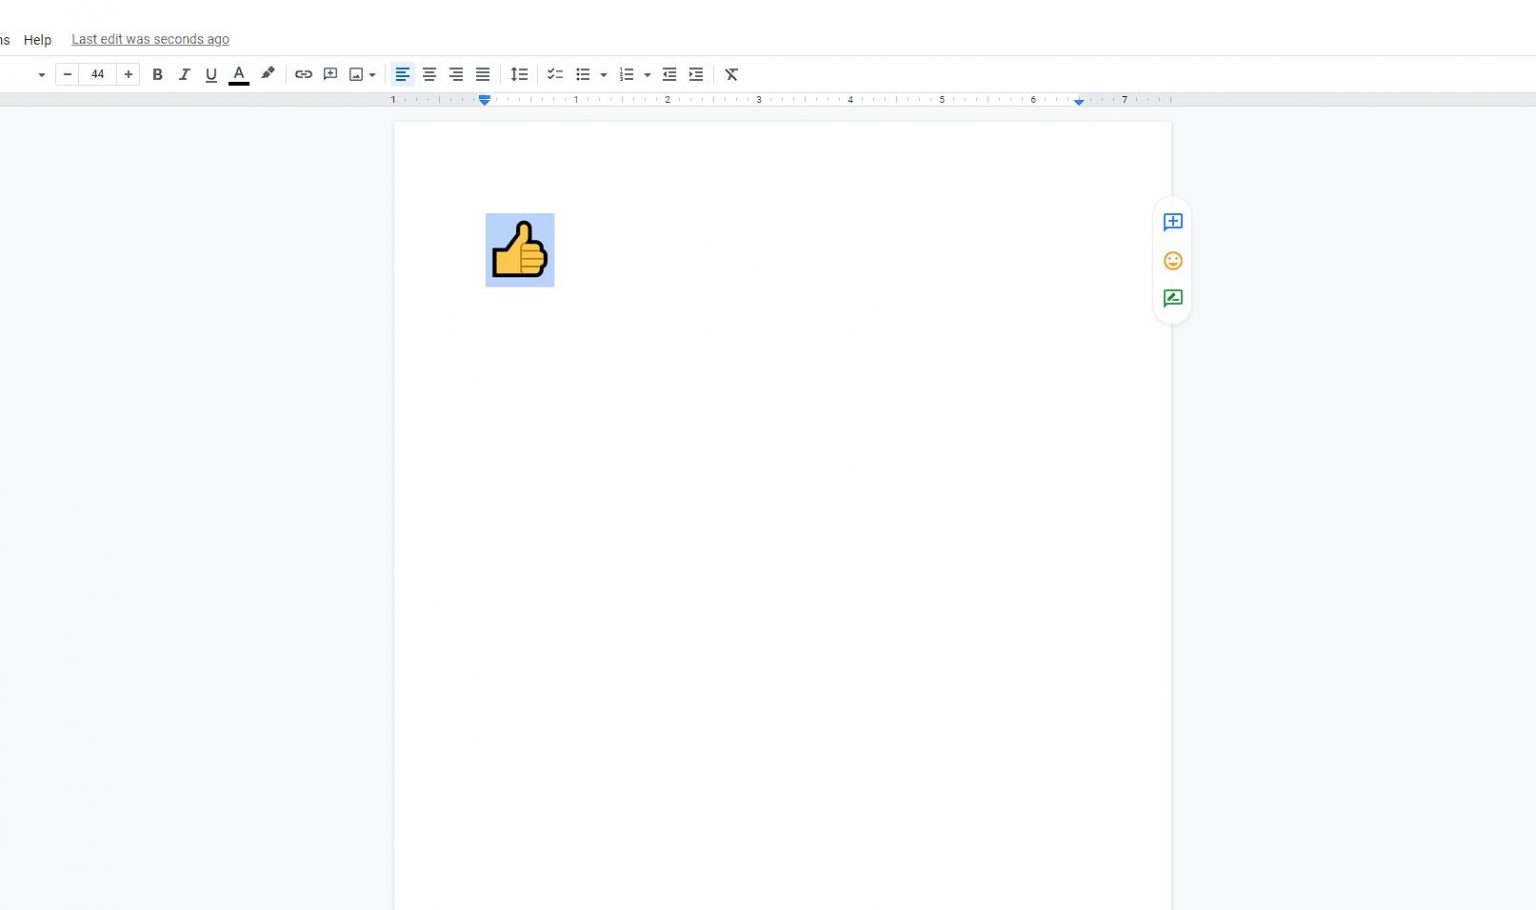Open the Help menu

[x=37, y=40]
